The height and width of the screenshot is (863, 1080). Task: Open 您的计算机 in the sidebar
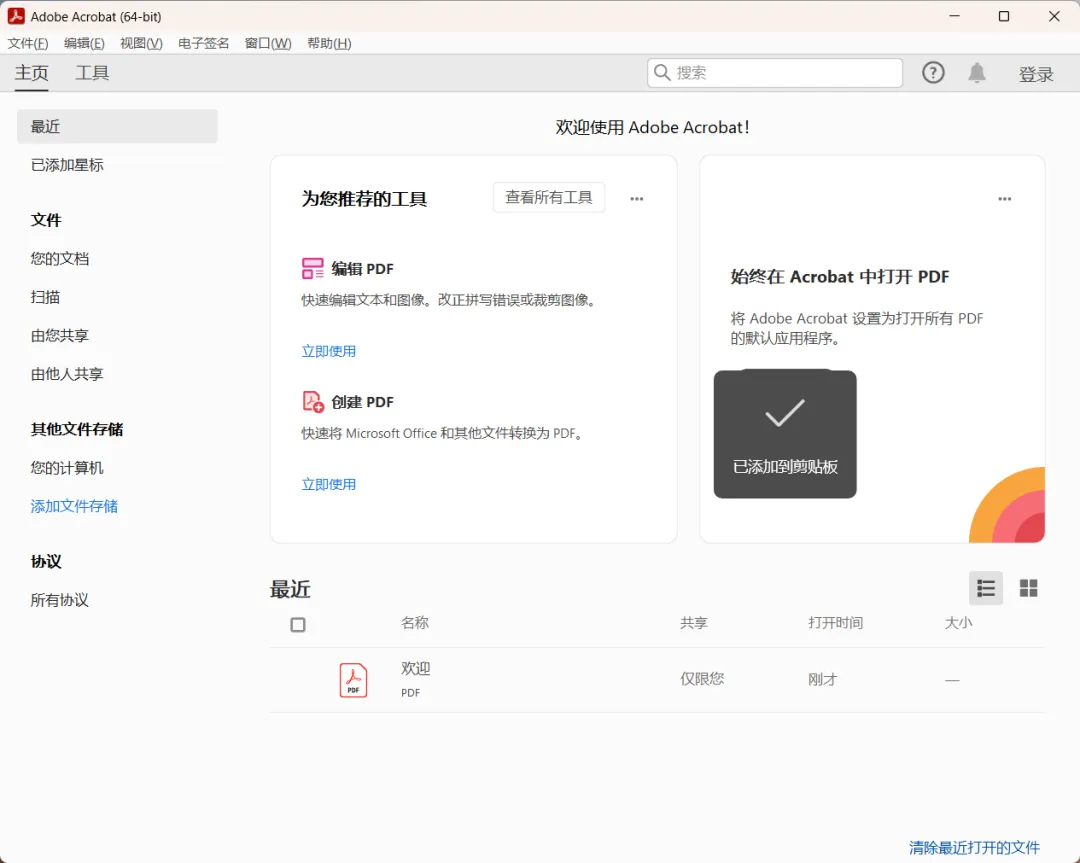67,468
